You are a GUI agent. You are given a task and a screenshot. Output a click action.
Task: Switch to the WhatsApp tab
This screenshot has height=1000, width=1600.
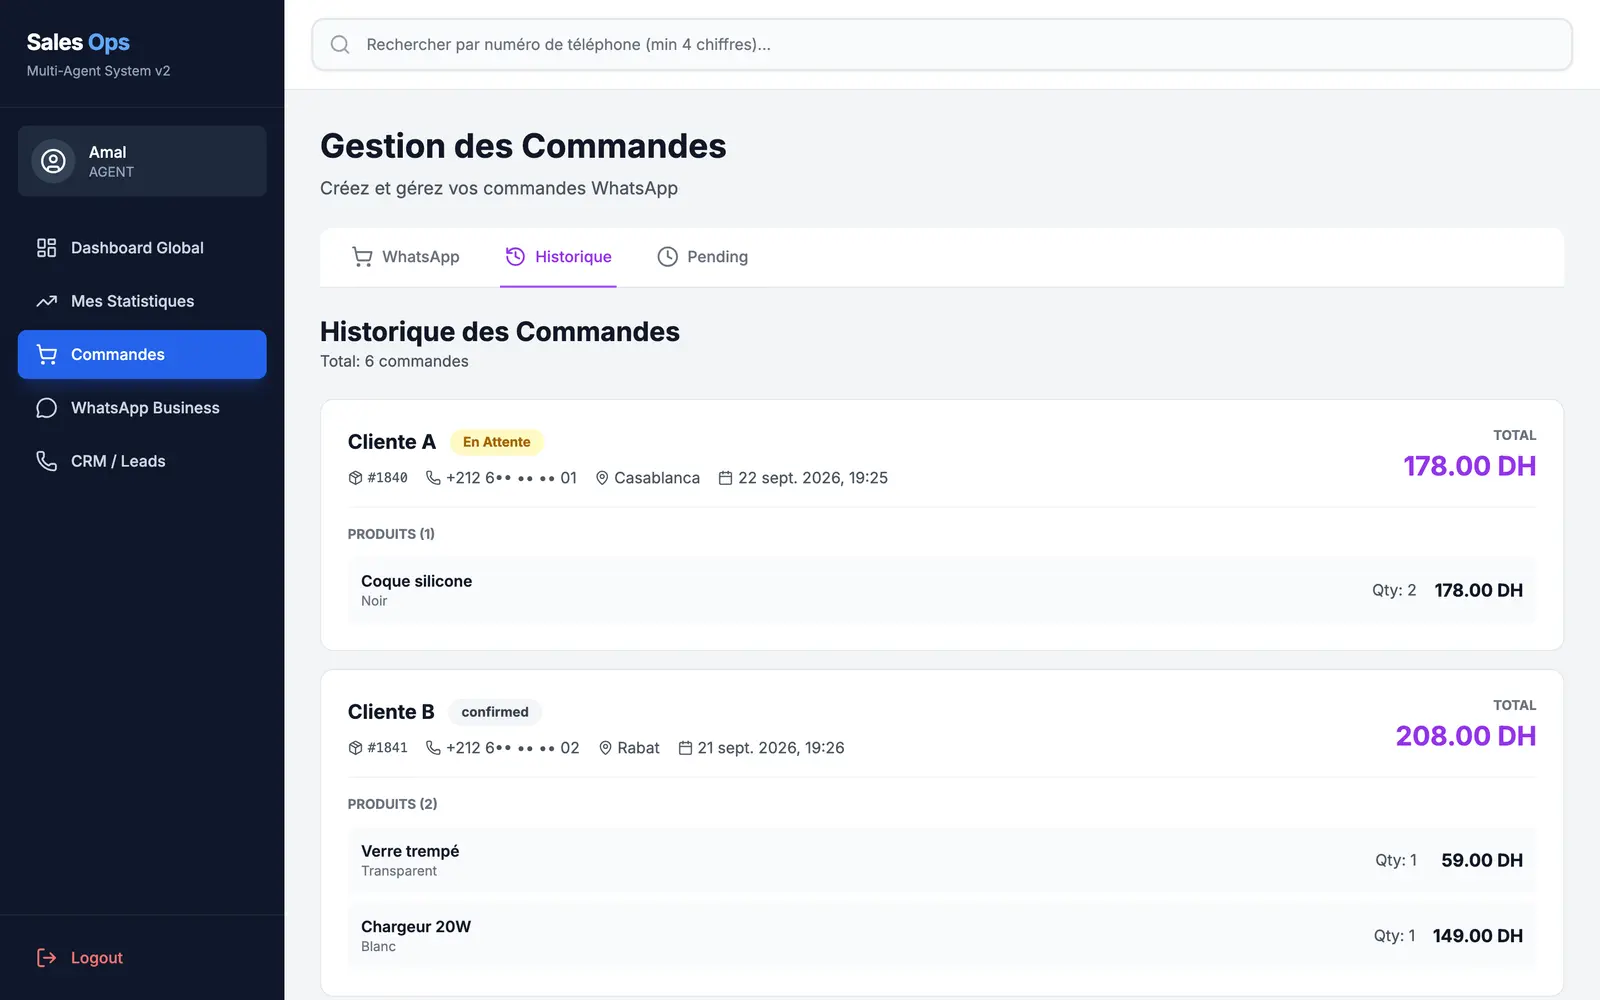[x=406, y=257]
